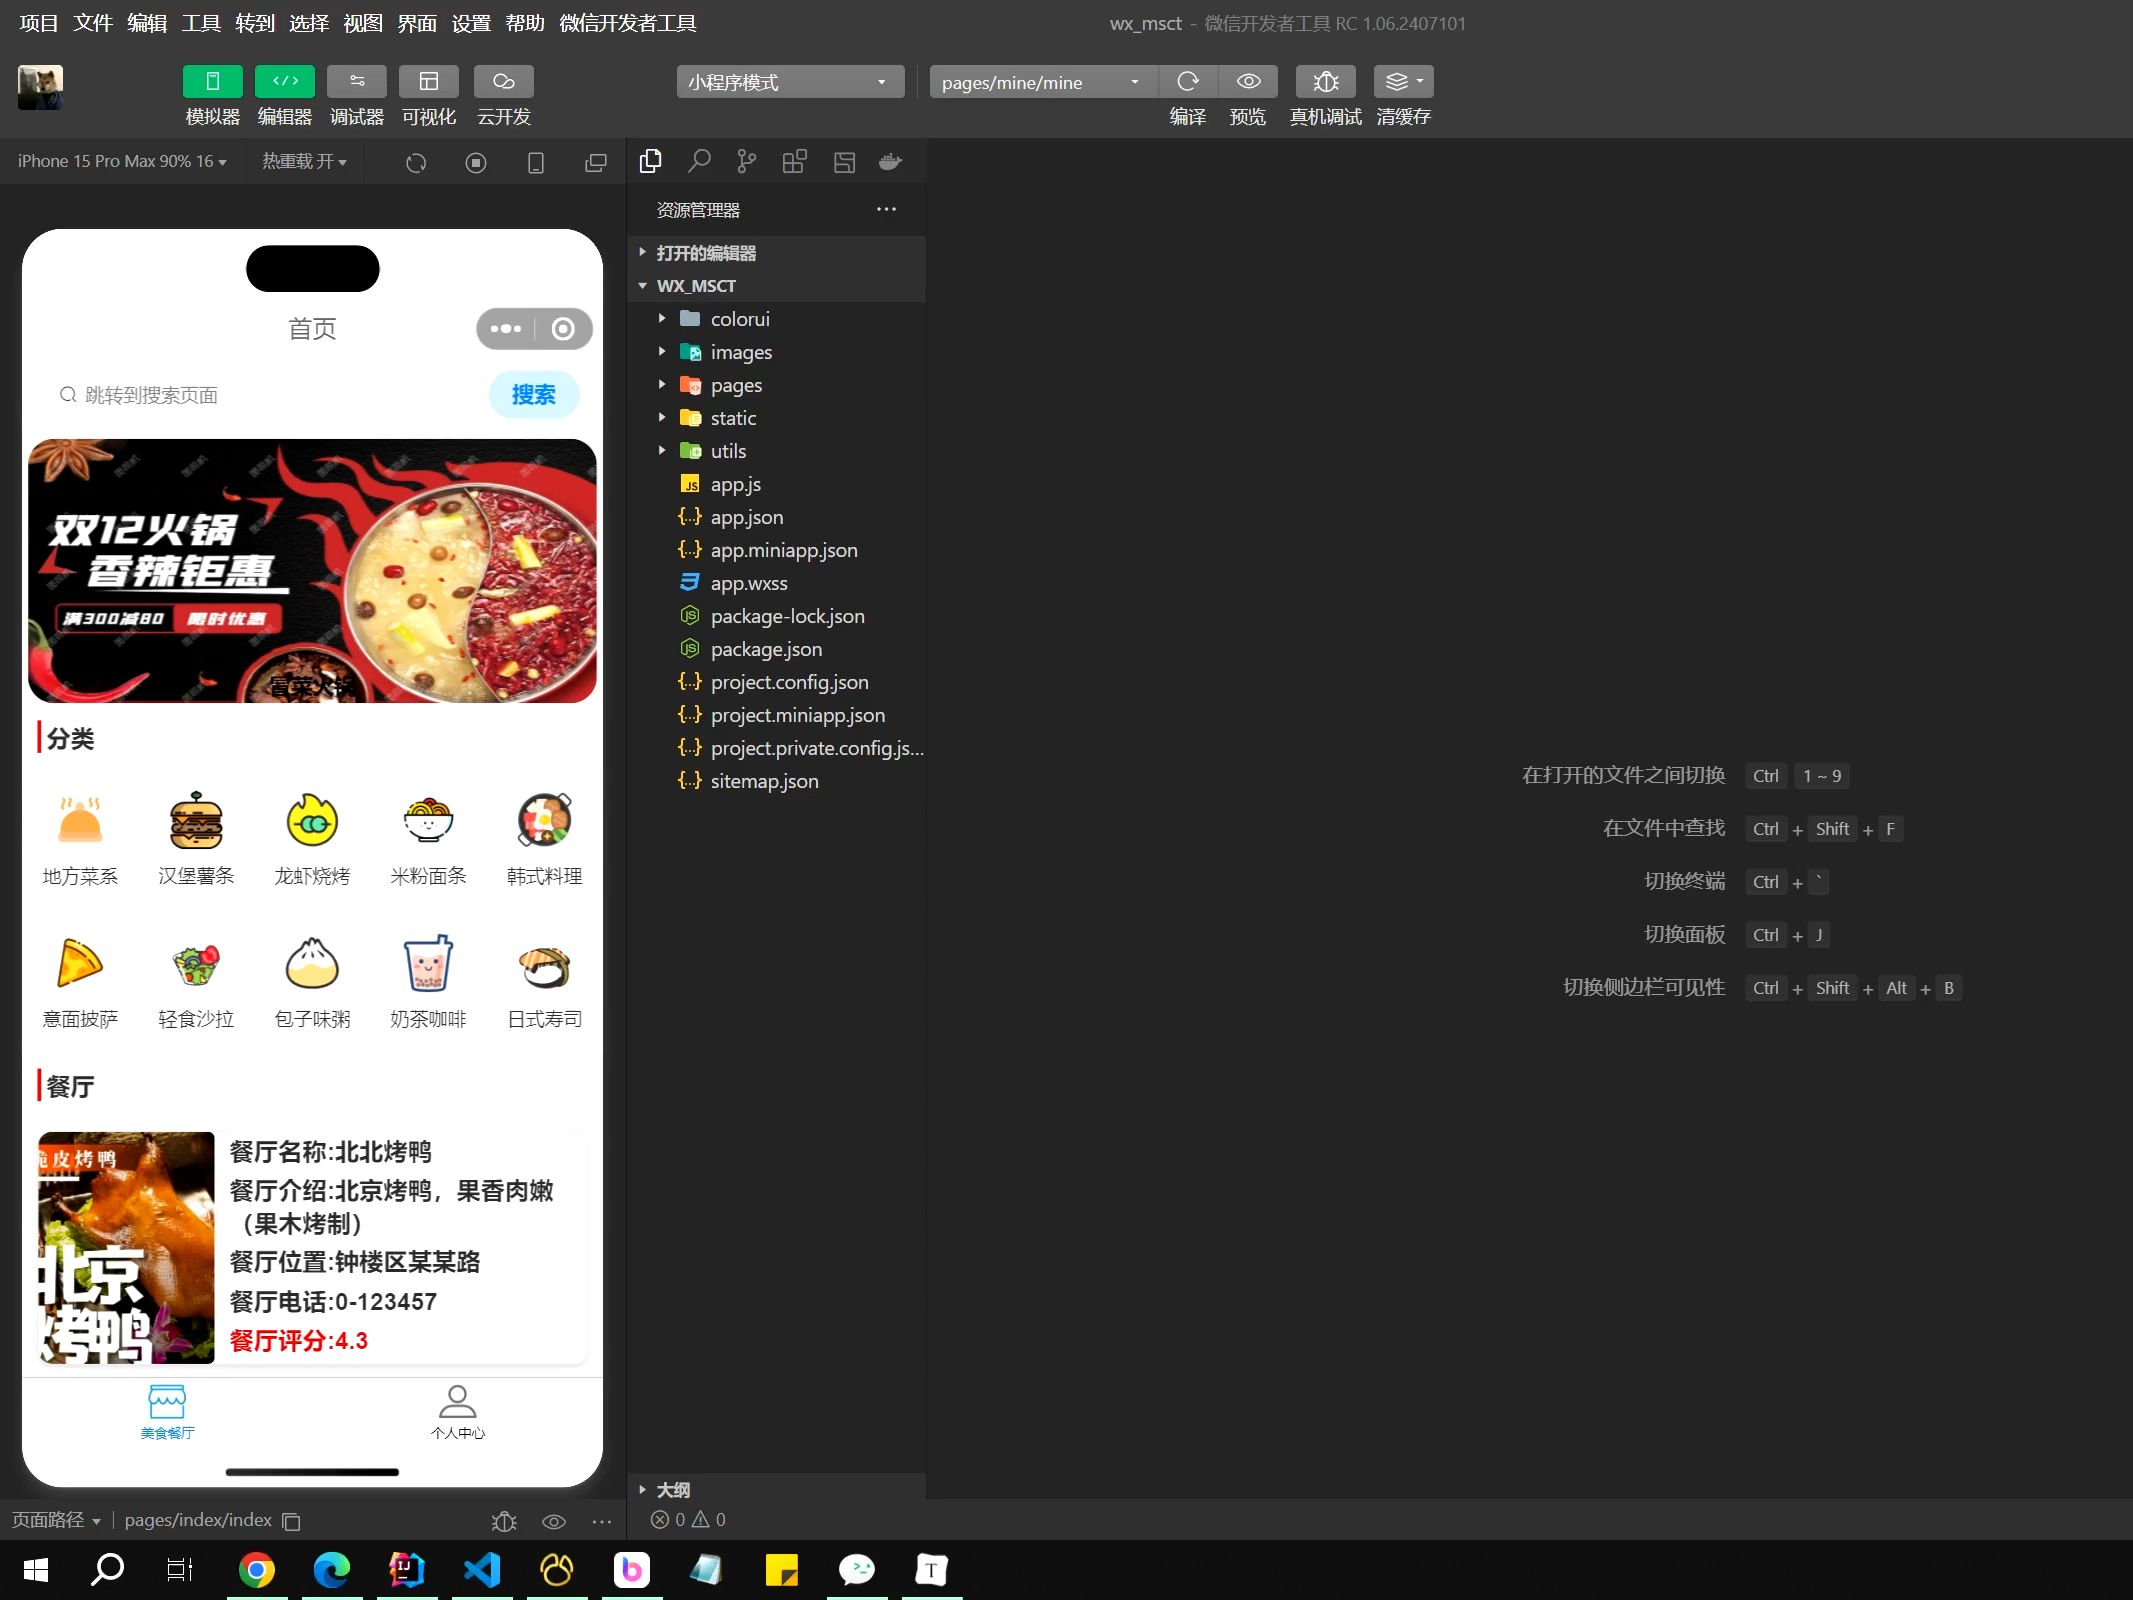Open the iPhone 15 Pro Max device selector
The image size is (2133, 1600).
click(x=120, y=161)
